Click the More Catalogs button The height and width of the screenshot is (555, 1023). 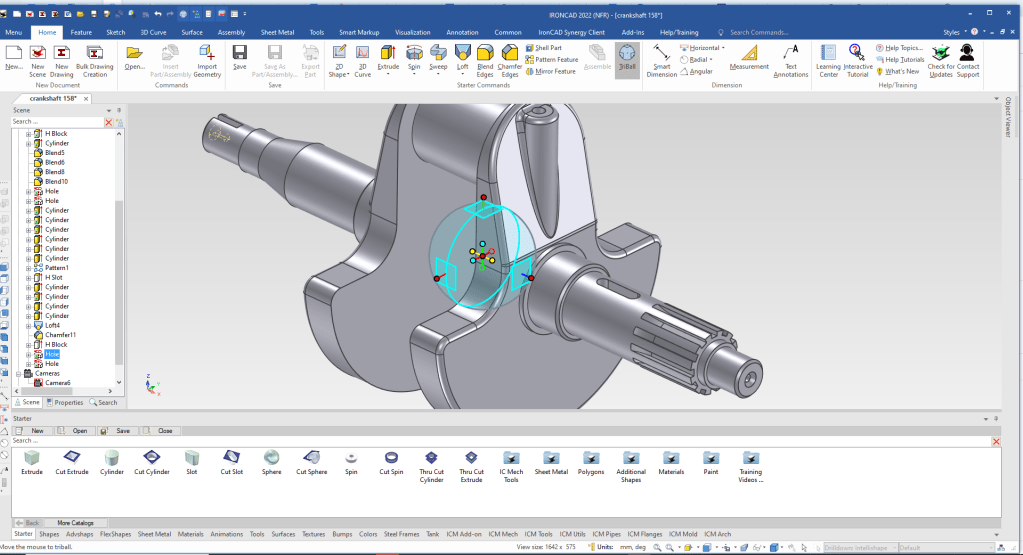(75, 522)
